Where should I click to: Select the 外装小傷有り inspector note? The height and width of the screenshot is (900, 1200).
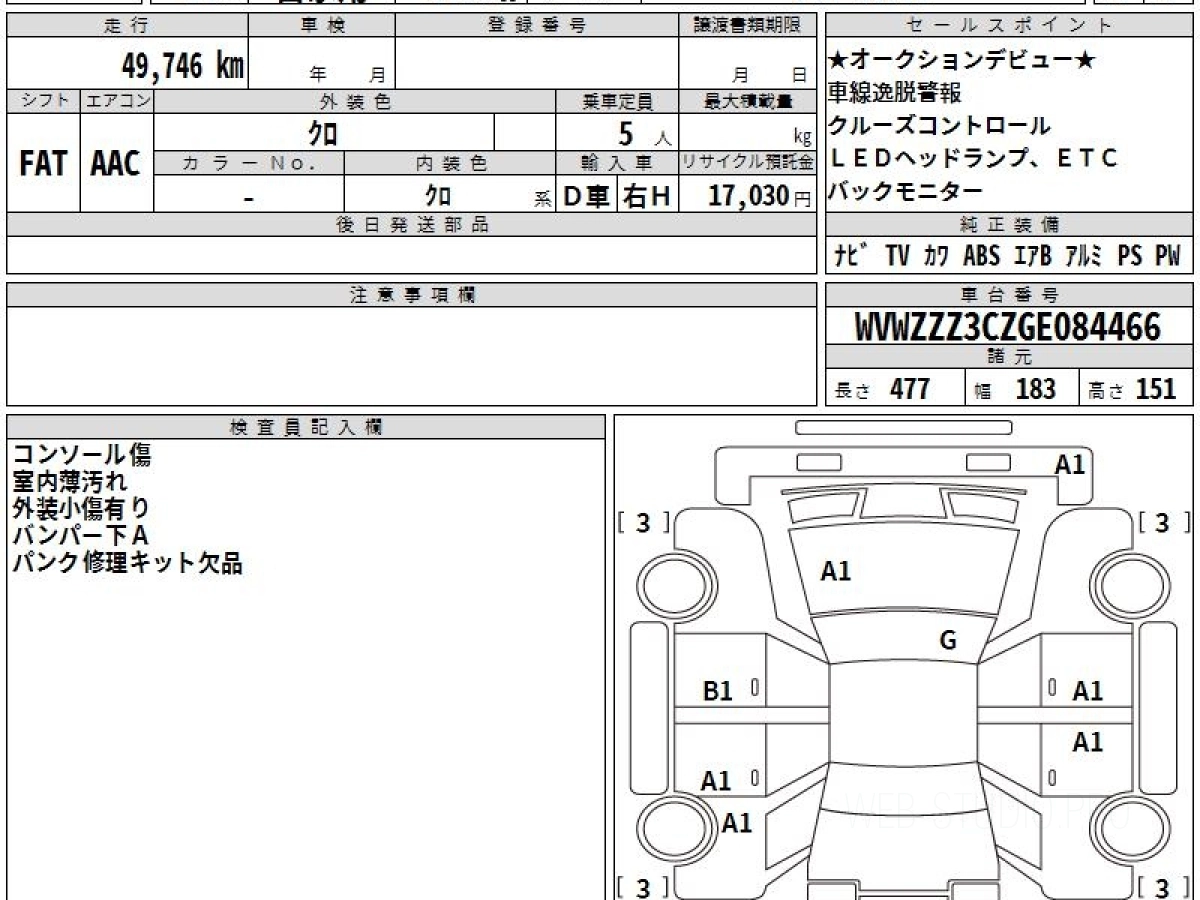(x=82, y=509)
